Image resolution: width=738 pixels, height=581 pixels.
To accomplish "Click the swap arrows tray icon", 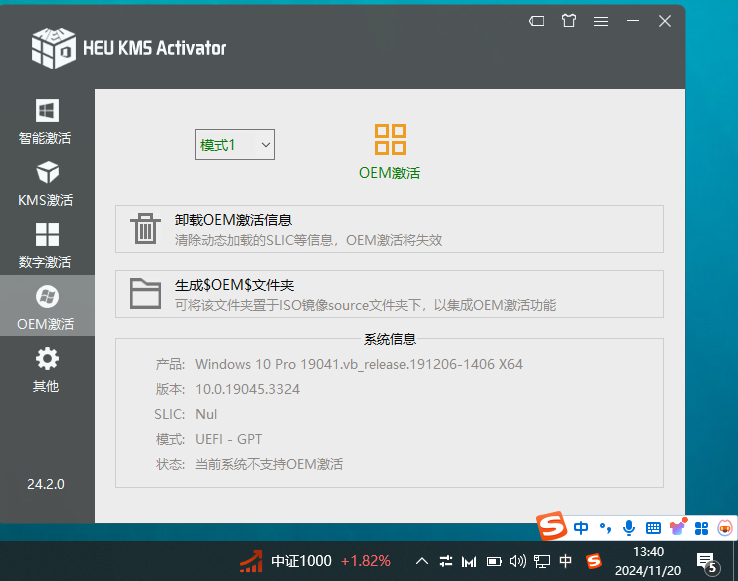I will (x=446, y=561).
